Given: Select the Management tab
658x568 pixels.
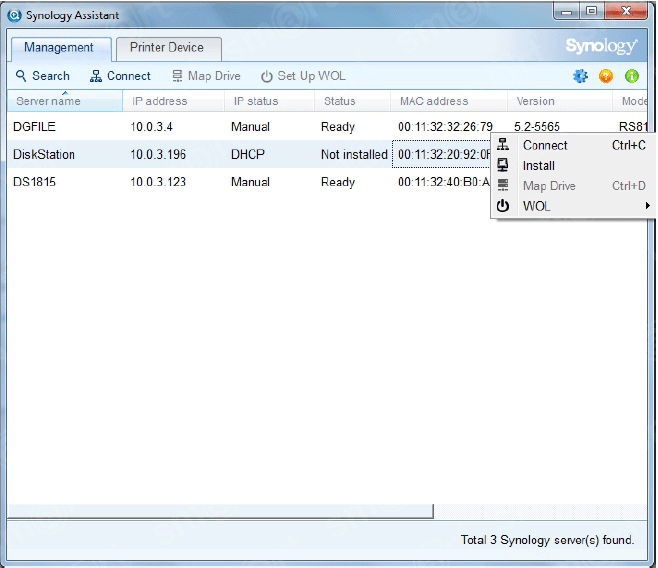Looking at the screenshot, I should click(61, 49).
